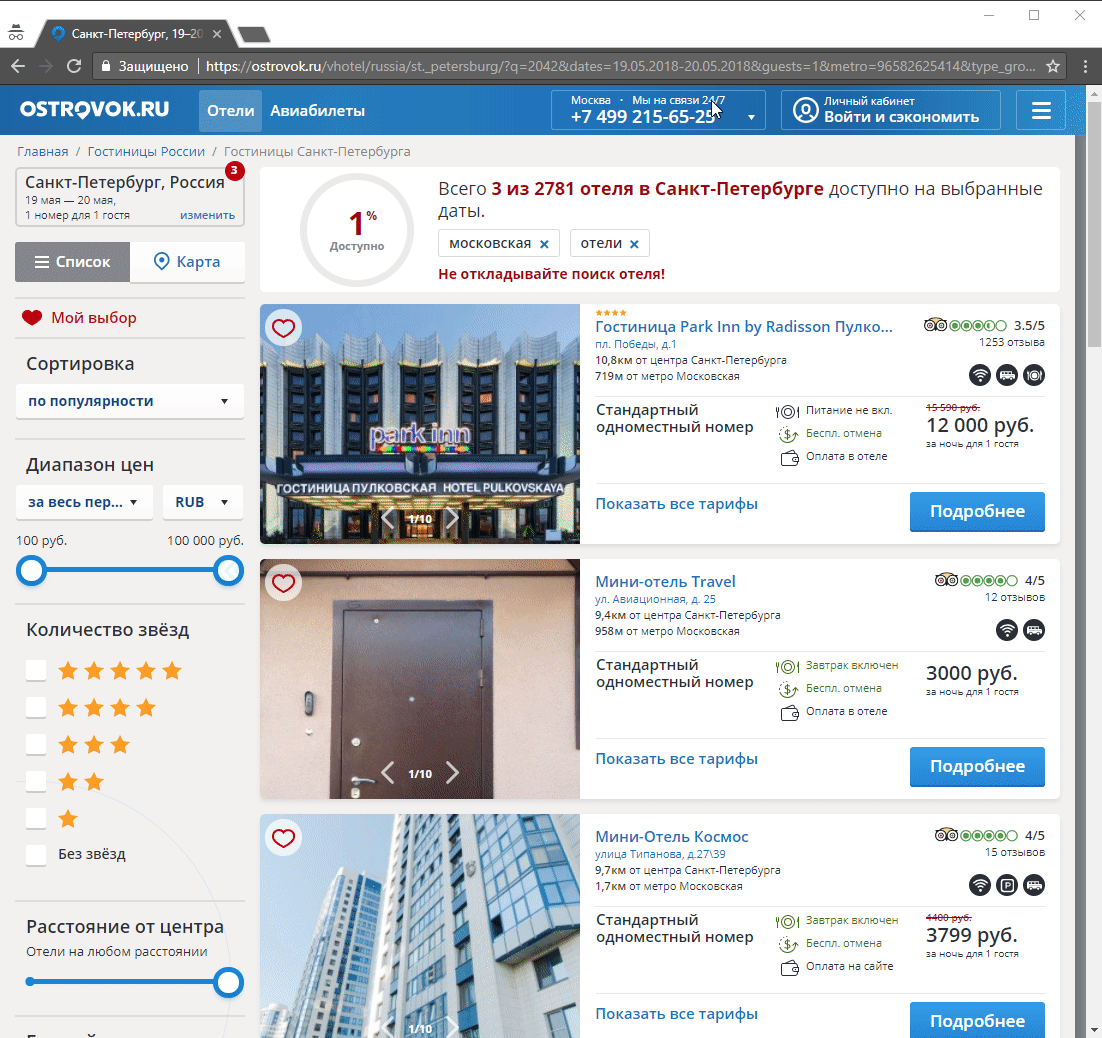Add Мини-Отель Космос to favorites heart
This screenshot has height=1038, width=1102.
[x=283, y=838]
